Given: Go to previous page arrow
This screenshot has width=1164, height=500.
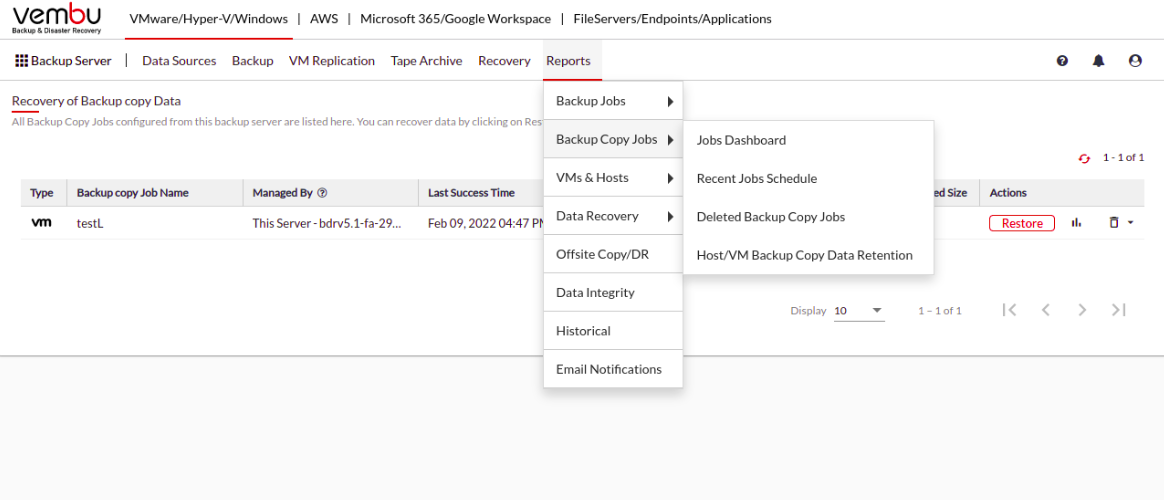Looking at the screenshot, I should pos(1046,310).
